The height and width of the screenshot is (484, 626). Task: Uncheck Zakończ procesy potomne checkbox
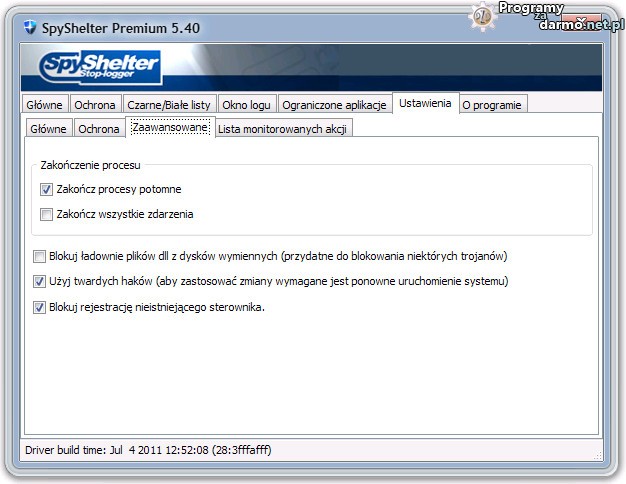46,189
